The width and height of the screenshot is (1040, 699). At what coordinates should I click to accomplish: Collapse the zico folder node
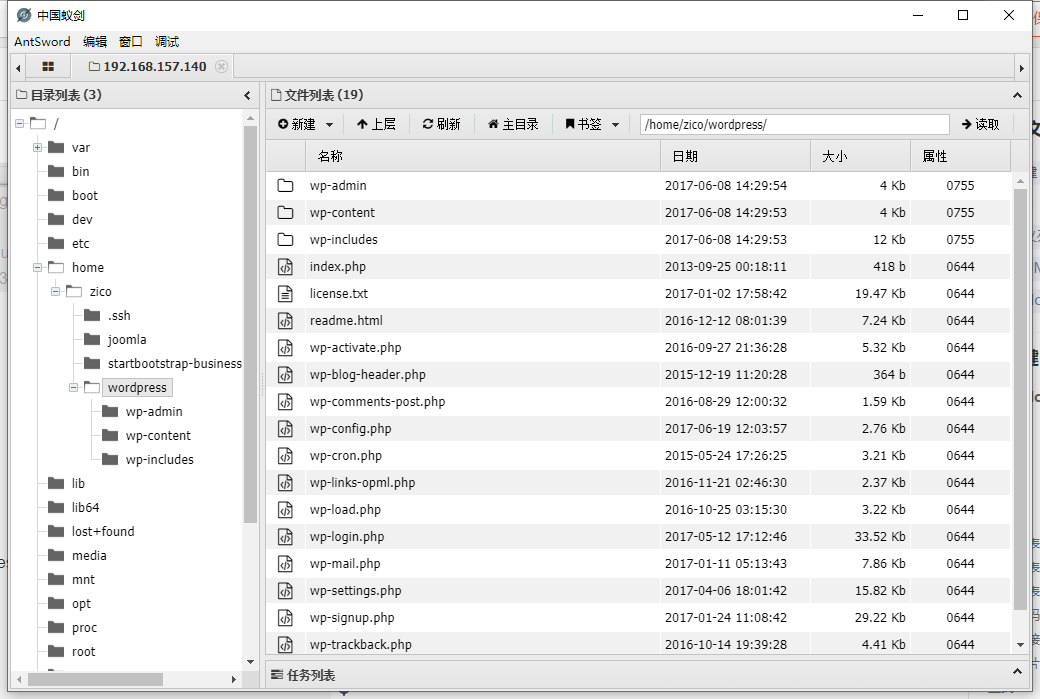[56, 291]
